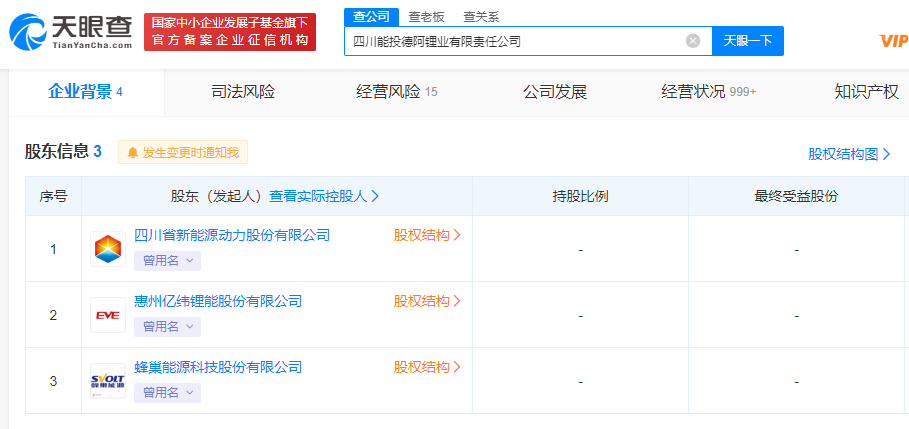Switch to 查关系 search tab
The height and width of the screenshot is (429, 909).
481,17
